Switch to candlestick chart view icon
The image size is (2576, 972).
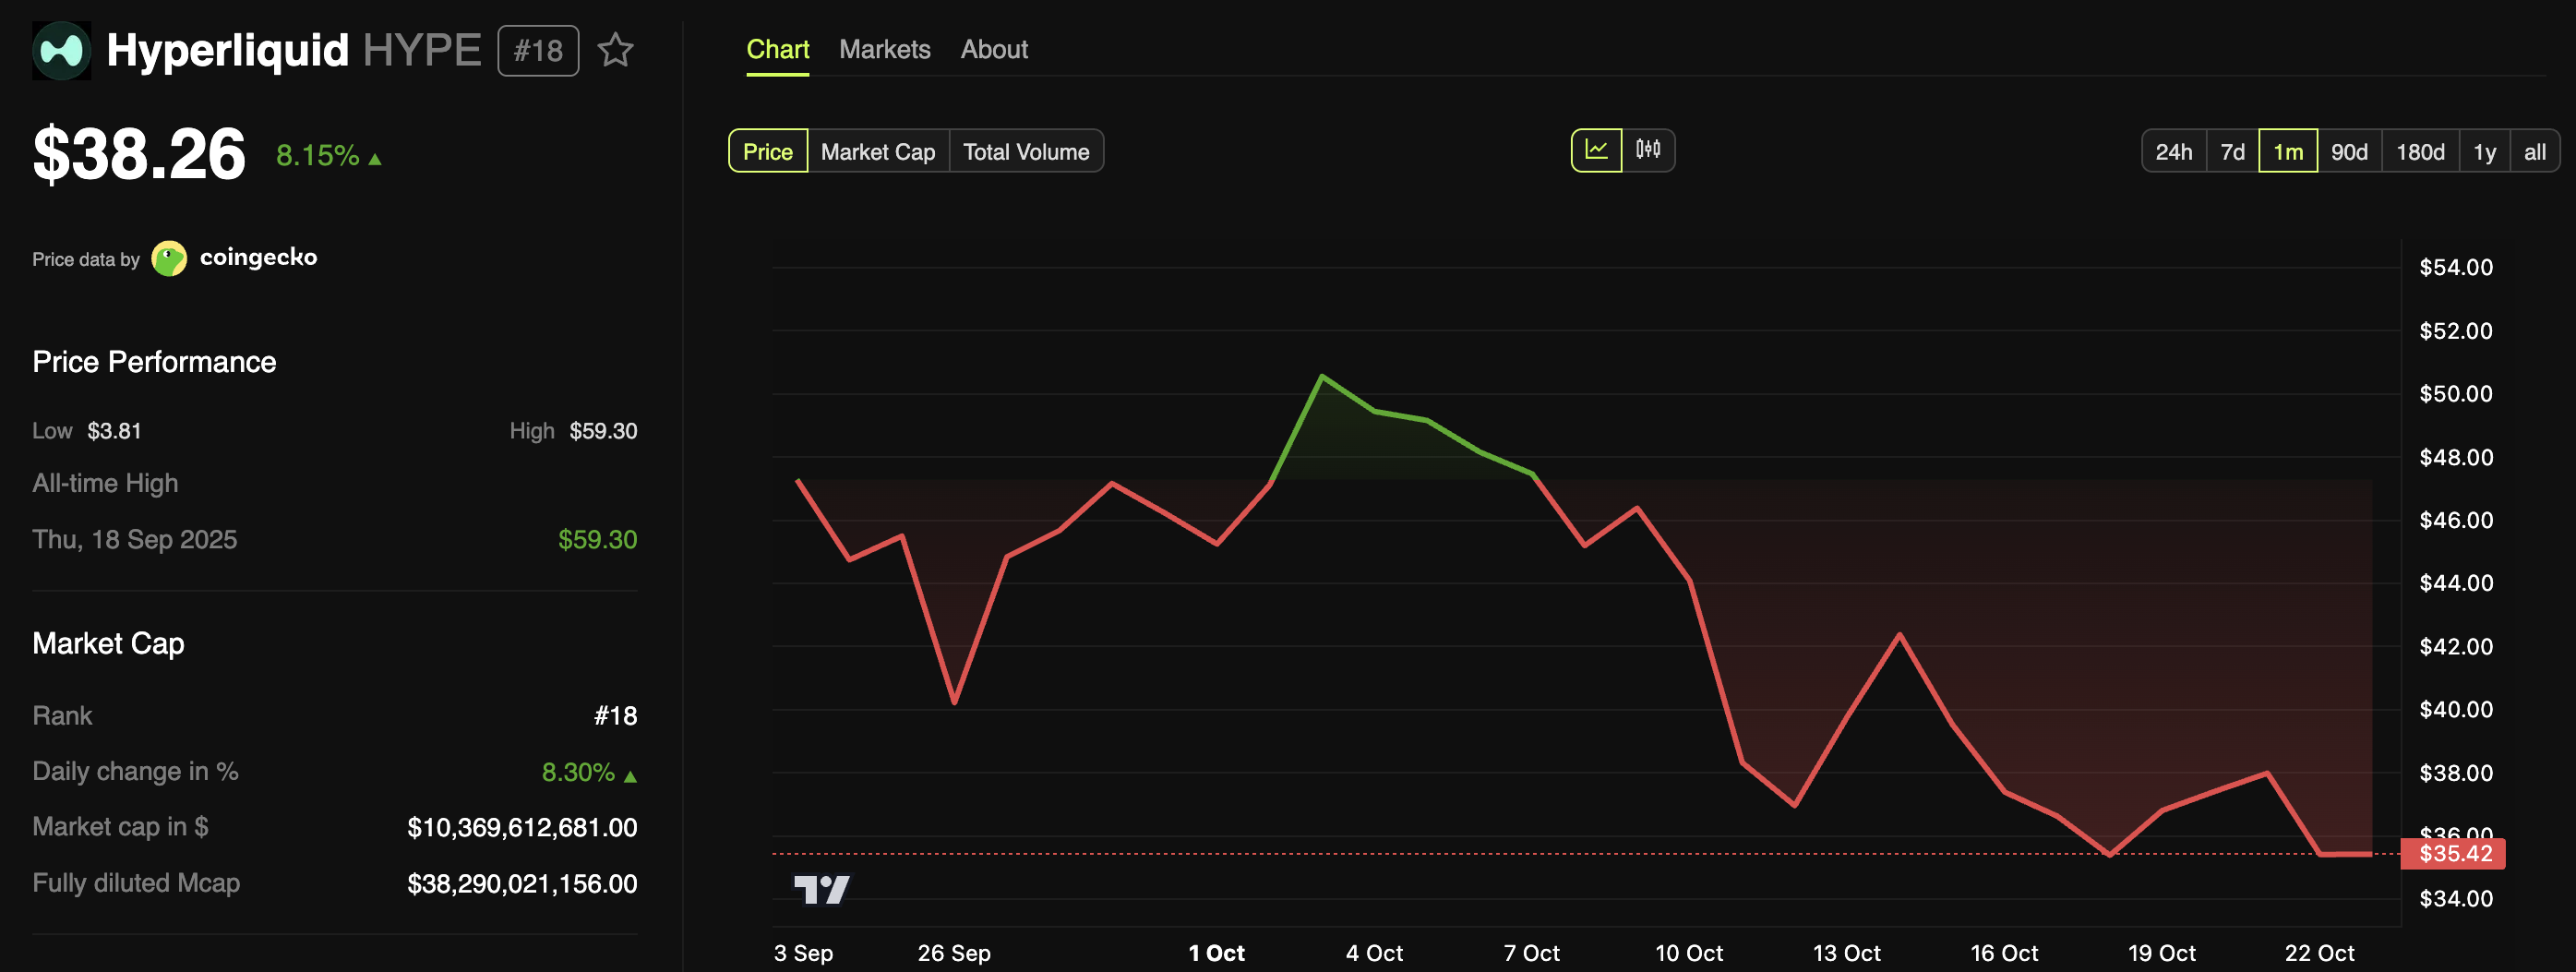tap(1648, 150)
